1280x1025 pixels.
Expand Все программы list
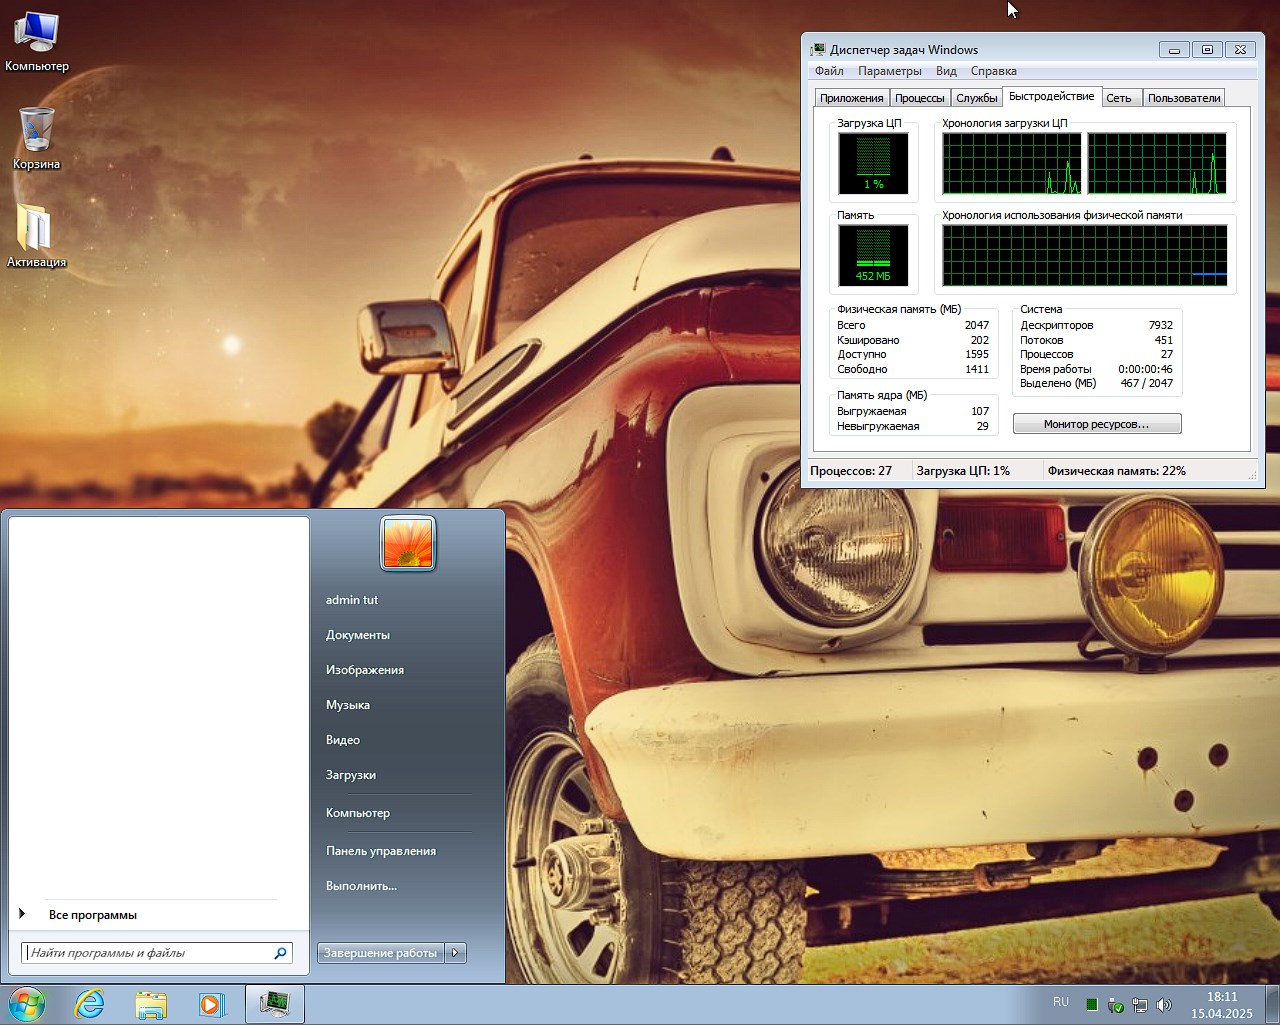click(x=92, y=915)
